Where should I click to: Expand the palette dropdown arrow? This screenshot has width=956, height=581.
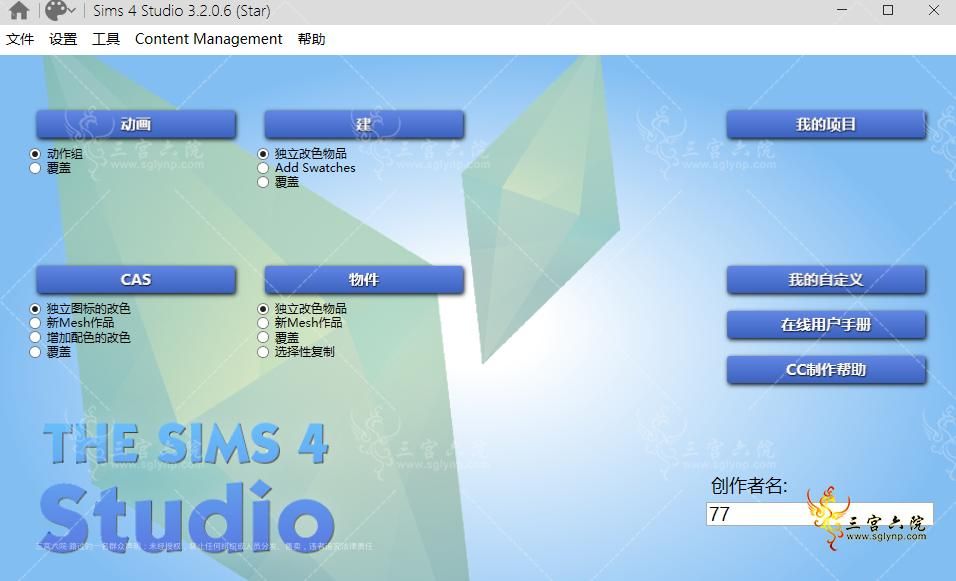pyautogui.click(x=72, y=11)
